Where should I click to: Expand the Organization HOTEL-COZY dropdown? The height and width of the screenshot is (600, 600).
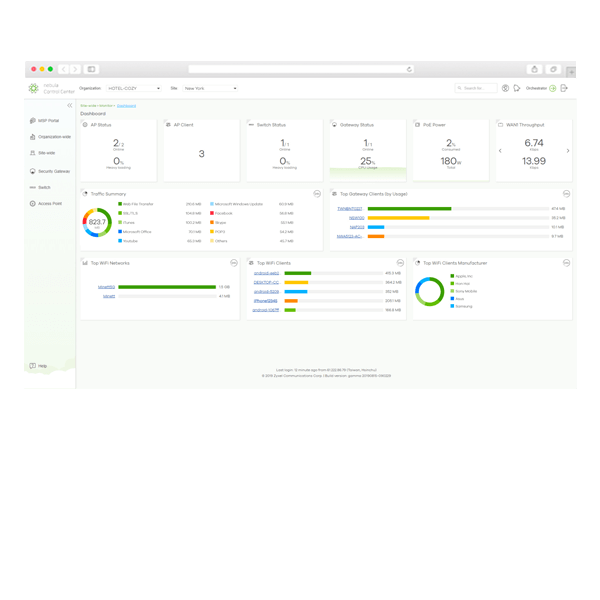click(x=133, y=88)
